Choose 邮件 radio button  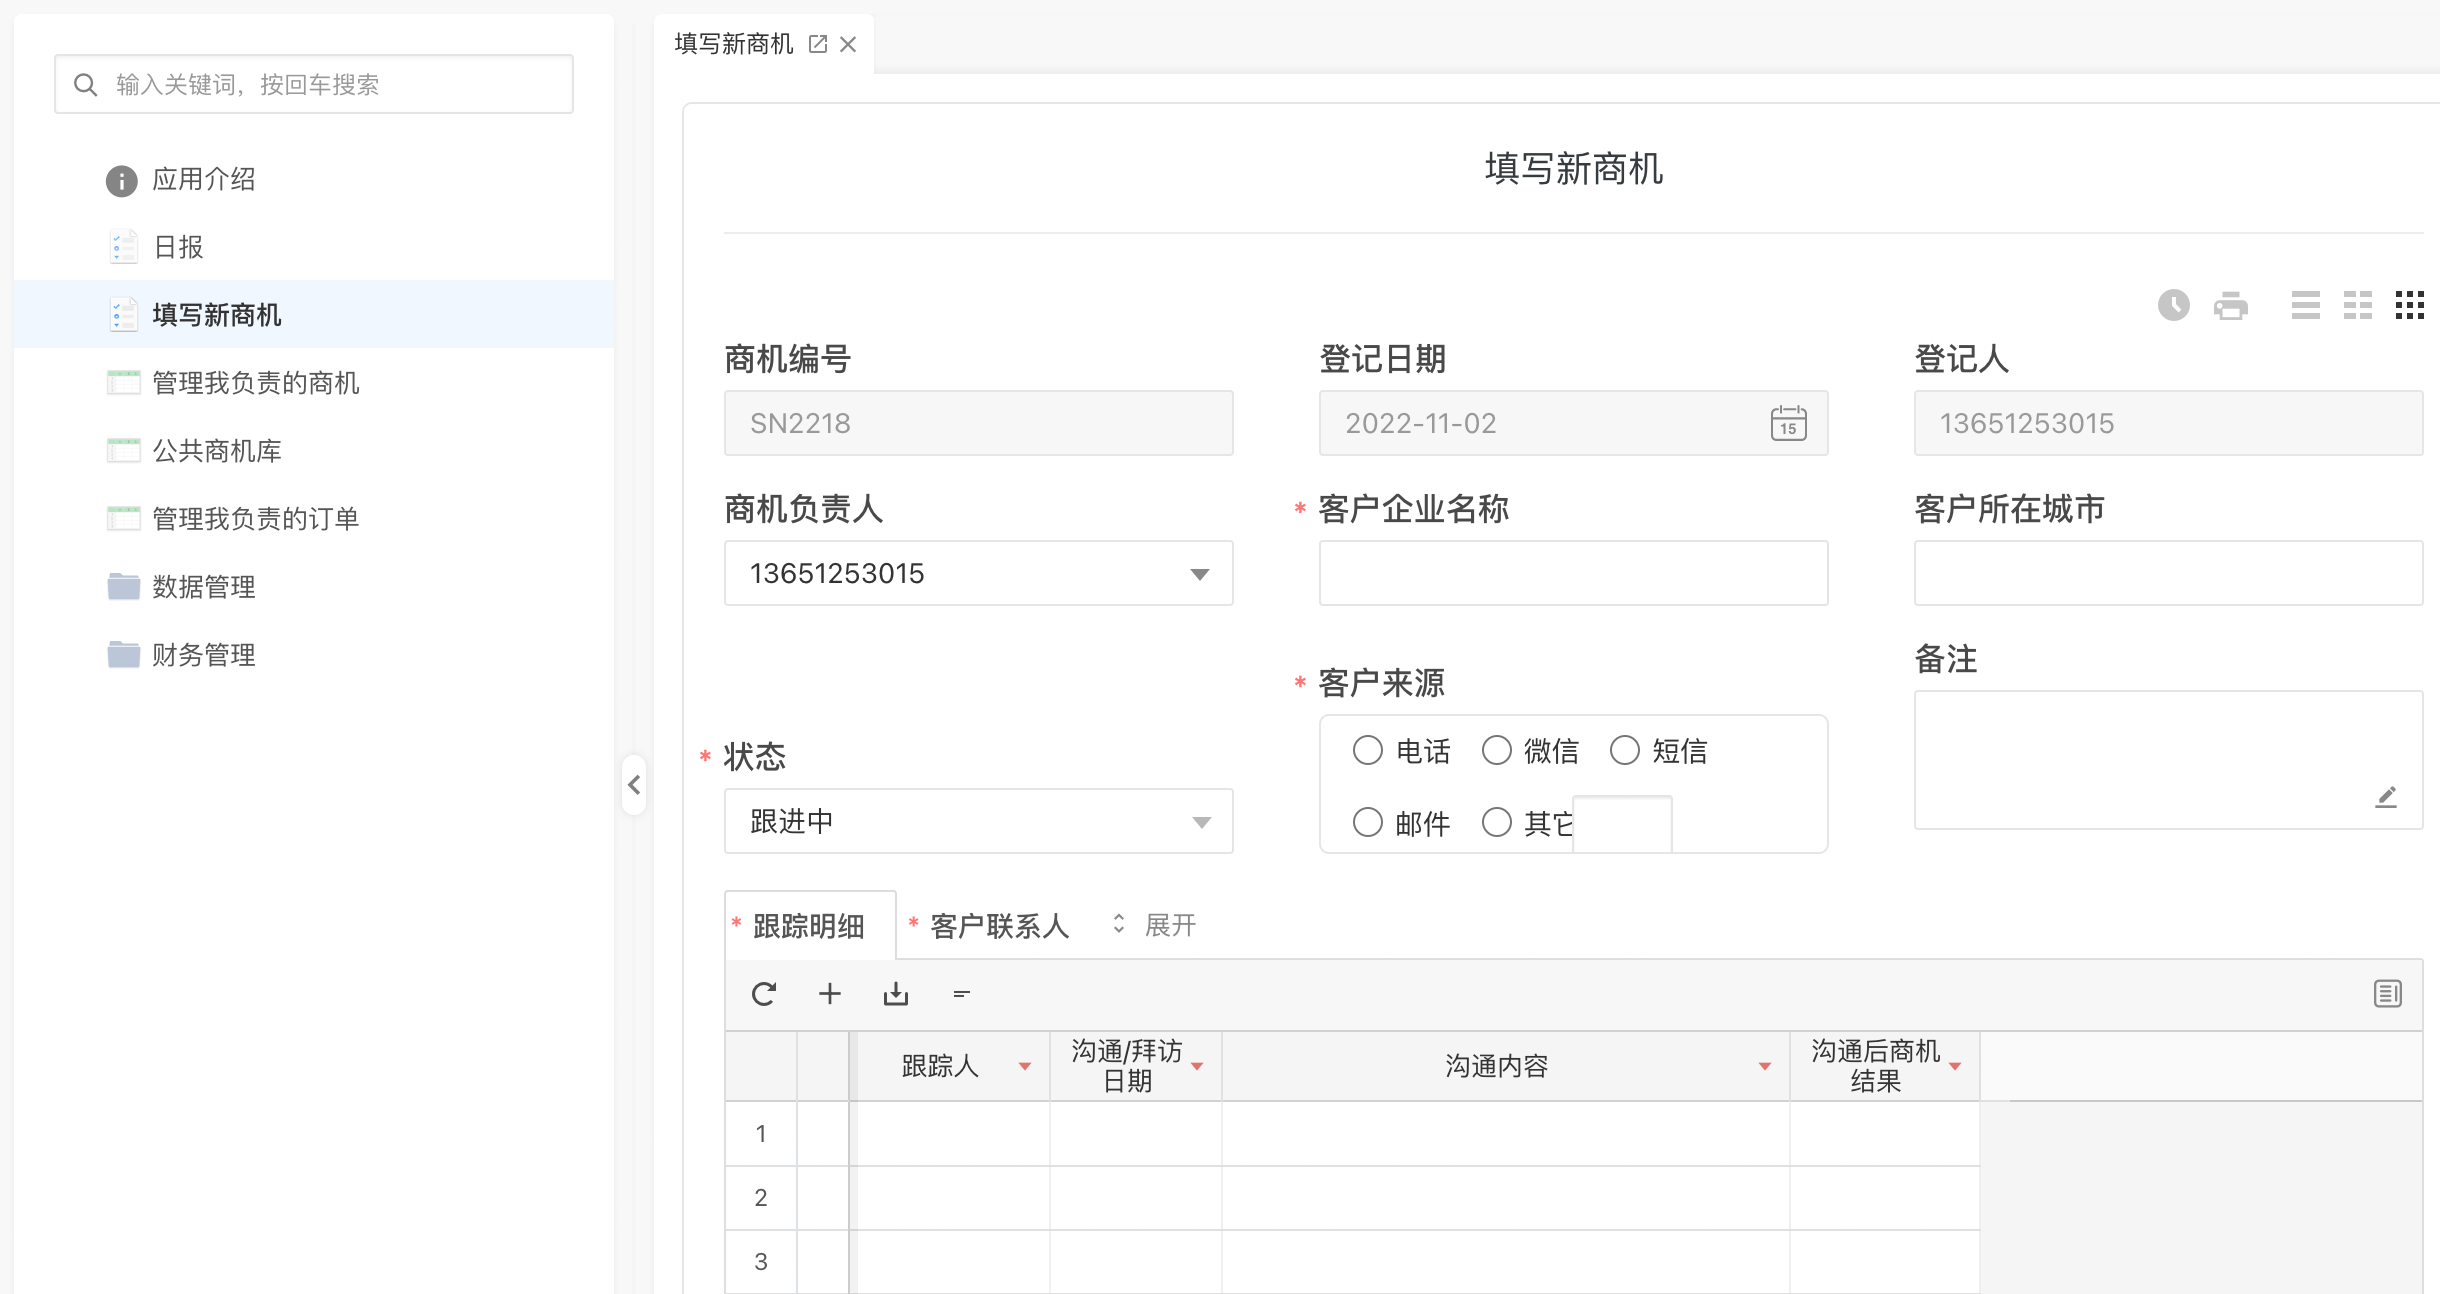coord(1367,822)
